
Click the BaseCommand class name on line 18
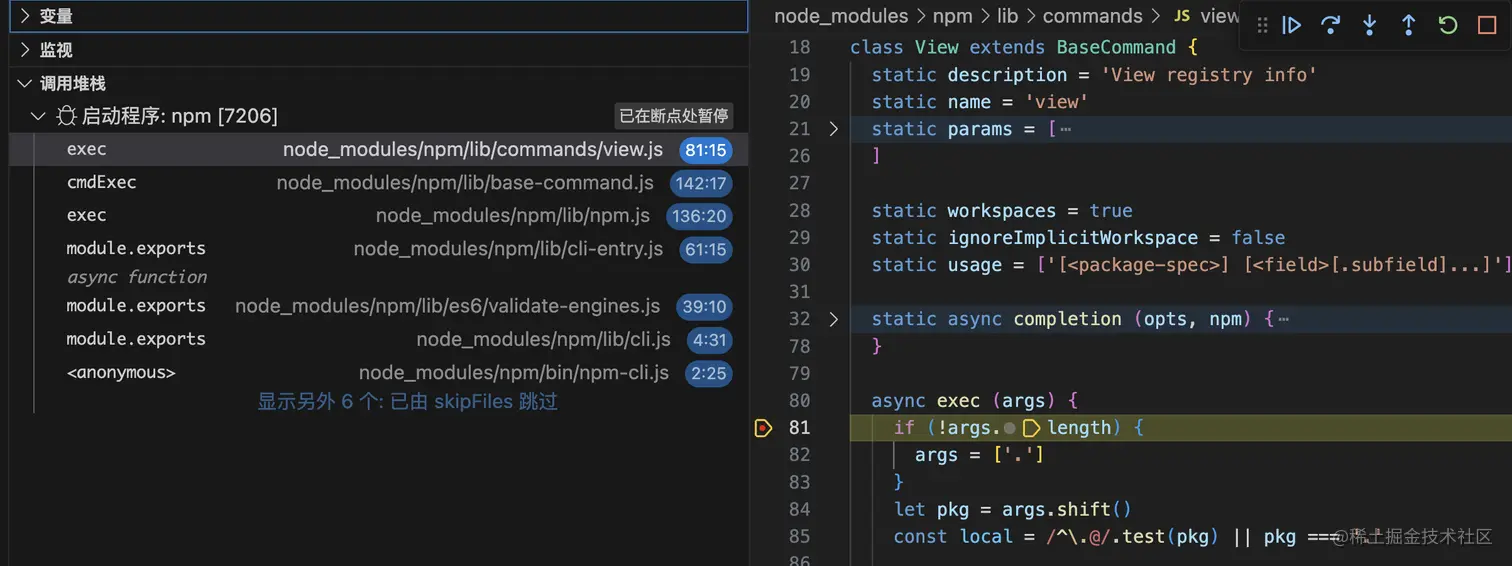coord(1116,47)
